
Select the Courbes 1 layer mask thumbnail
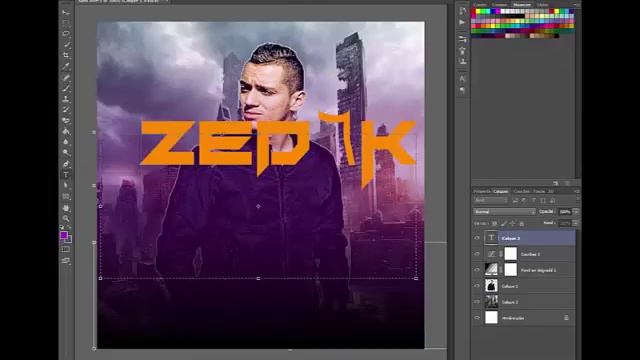(x=511, y=253)
